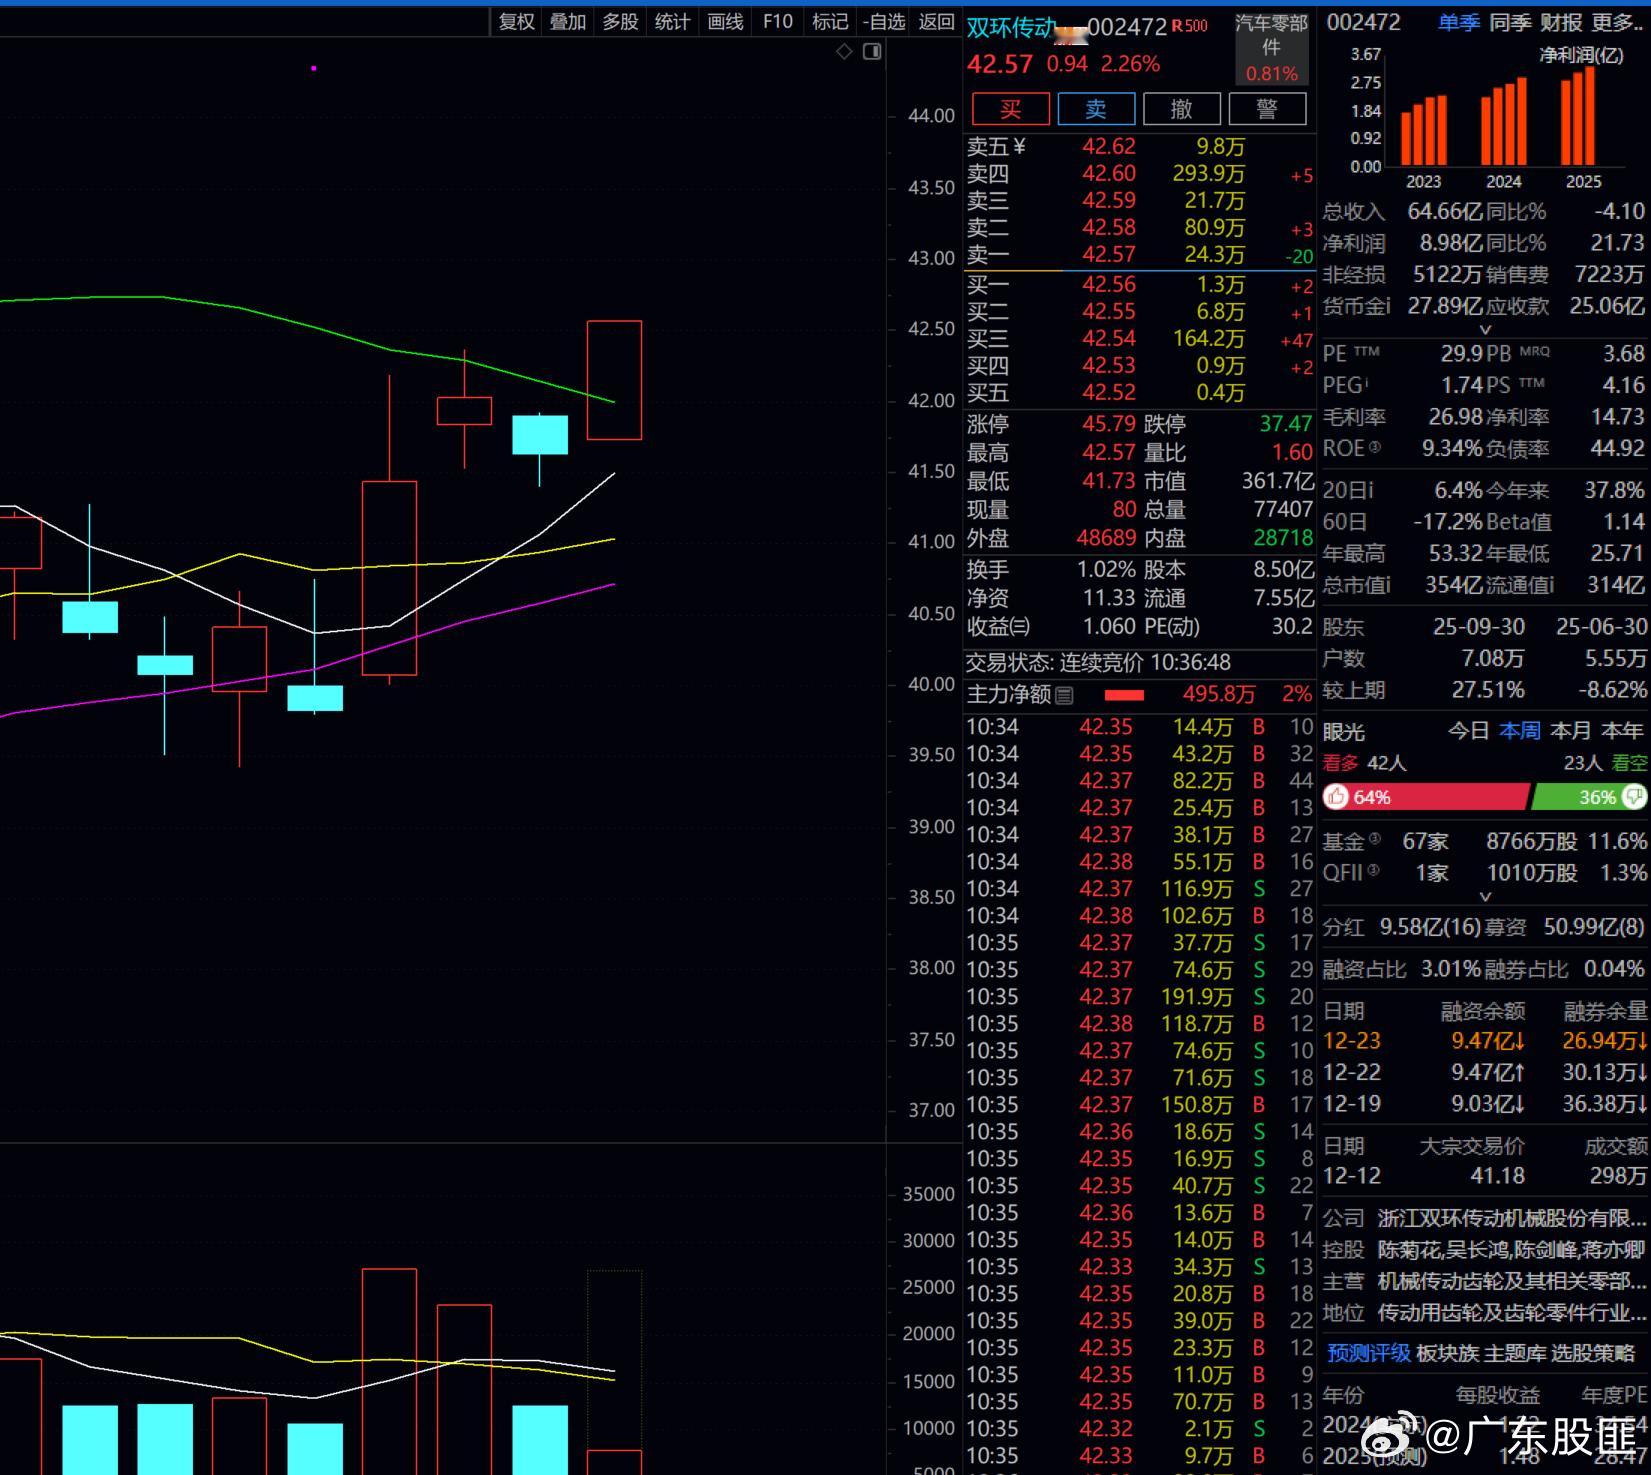Expand the financial summary chevron below 货币金
The height and width of the screenshot is (1475, 1651).
1485,329
